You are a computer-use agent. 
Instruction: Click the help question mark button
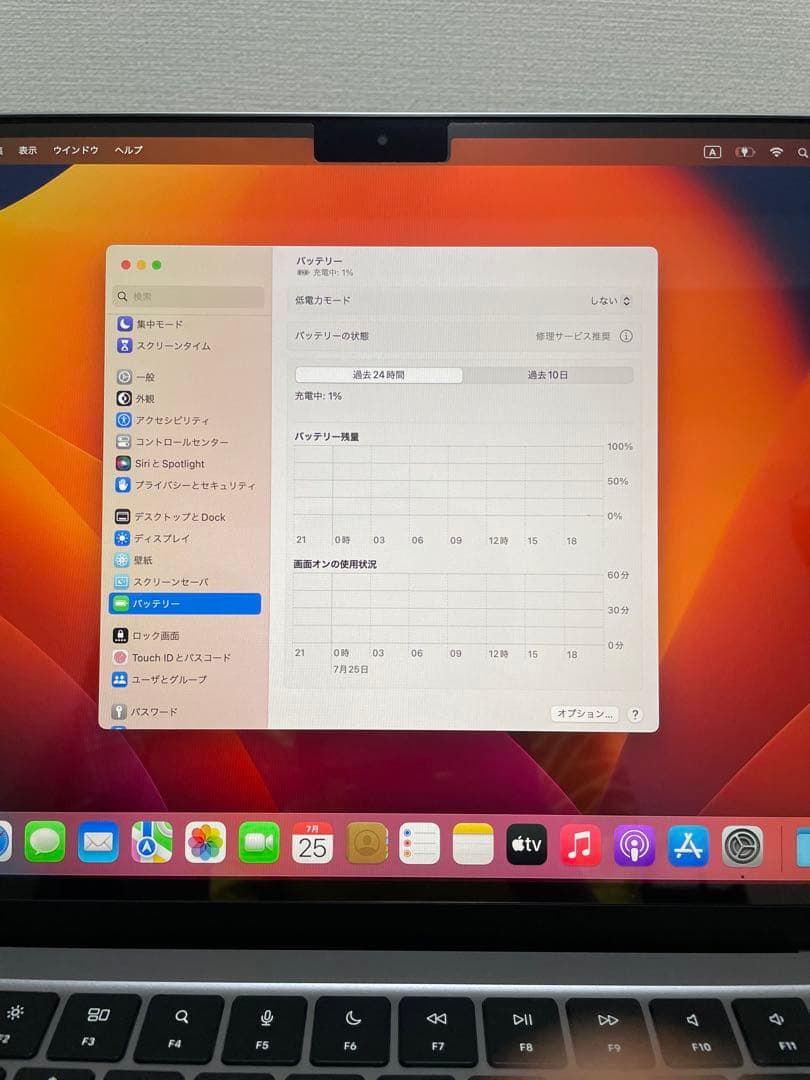(x=635, y=715)
